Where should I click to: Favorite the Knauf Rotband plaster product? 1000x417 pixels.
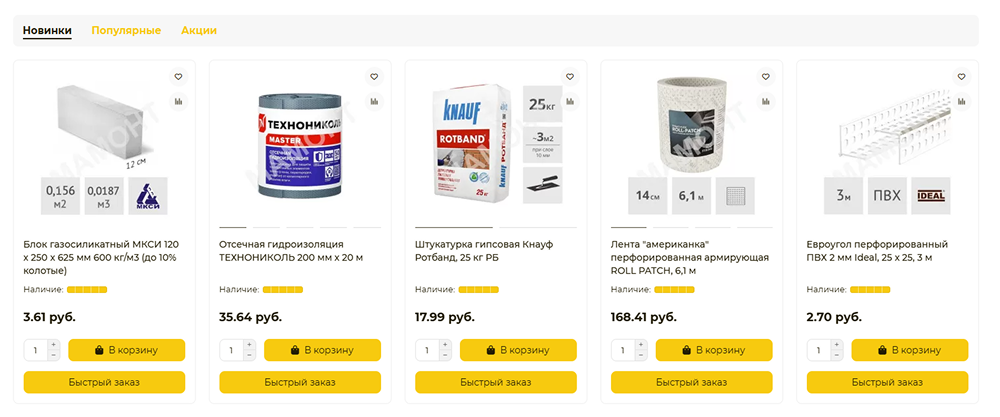tap(570, 76)
